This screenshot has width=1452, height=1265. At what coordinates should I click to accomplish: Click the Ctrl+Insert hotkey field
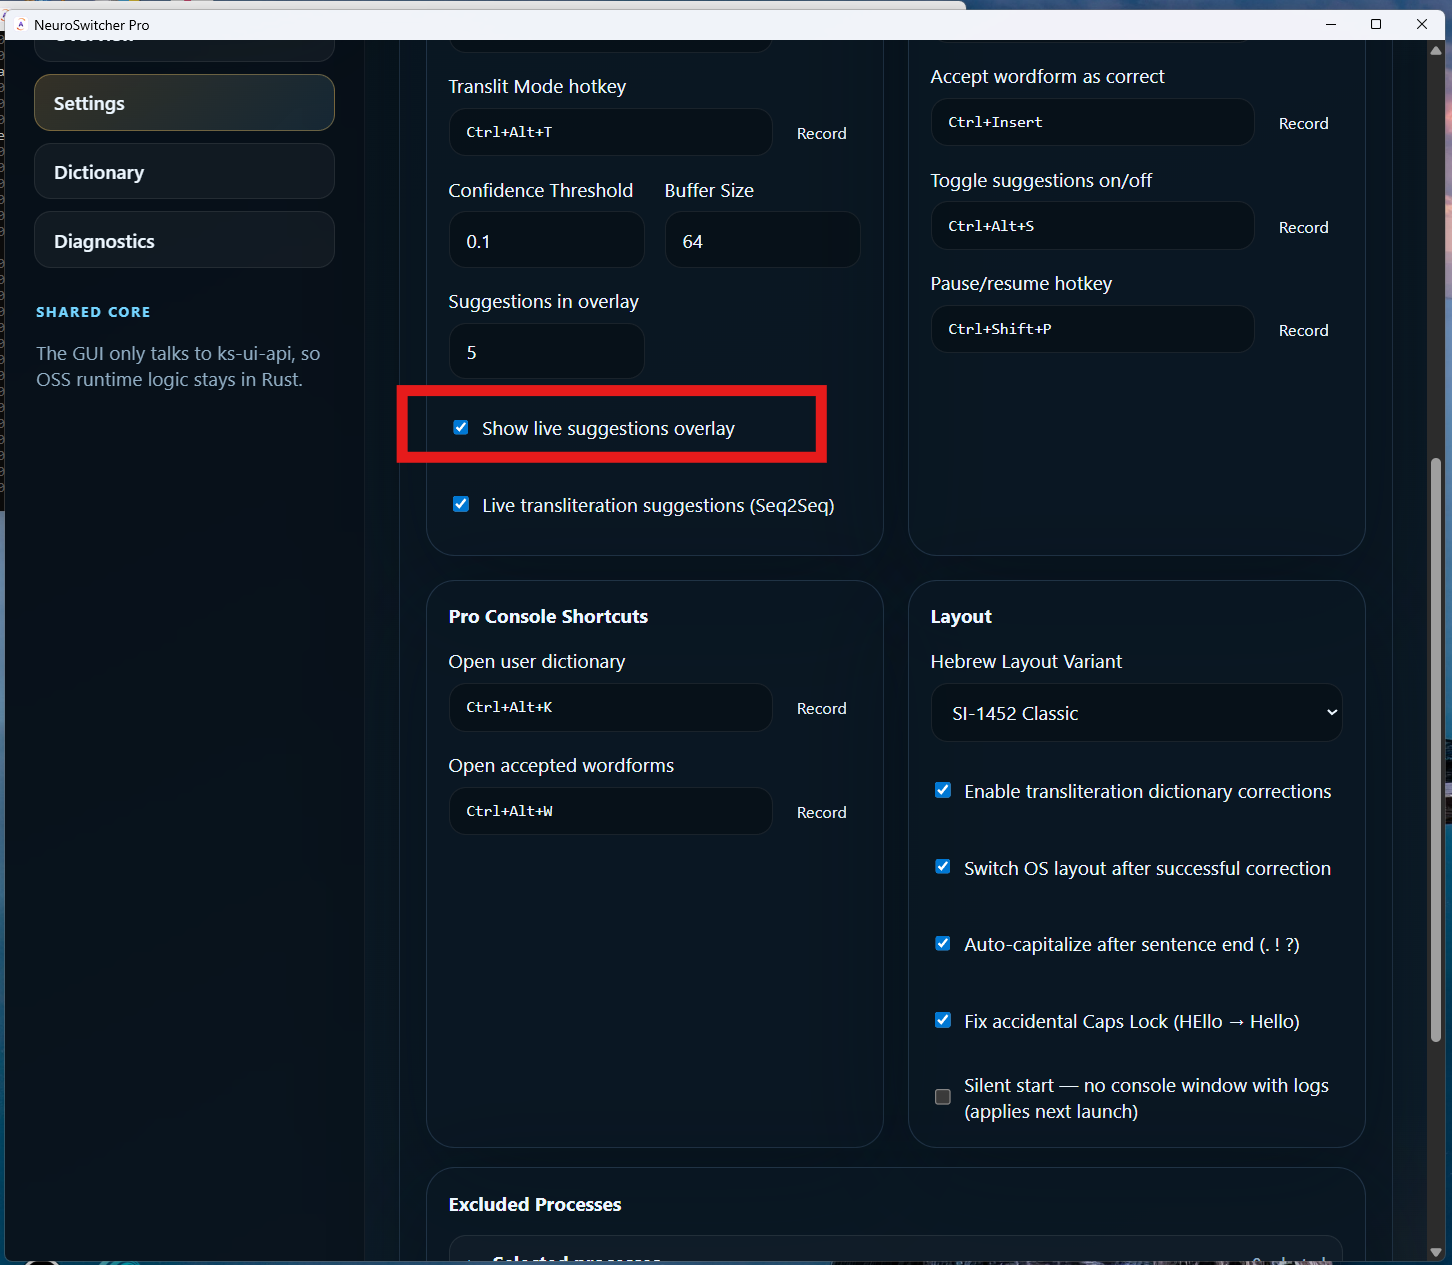pos(1092,122)
